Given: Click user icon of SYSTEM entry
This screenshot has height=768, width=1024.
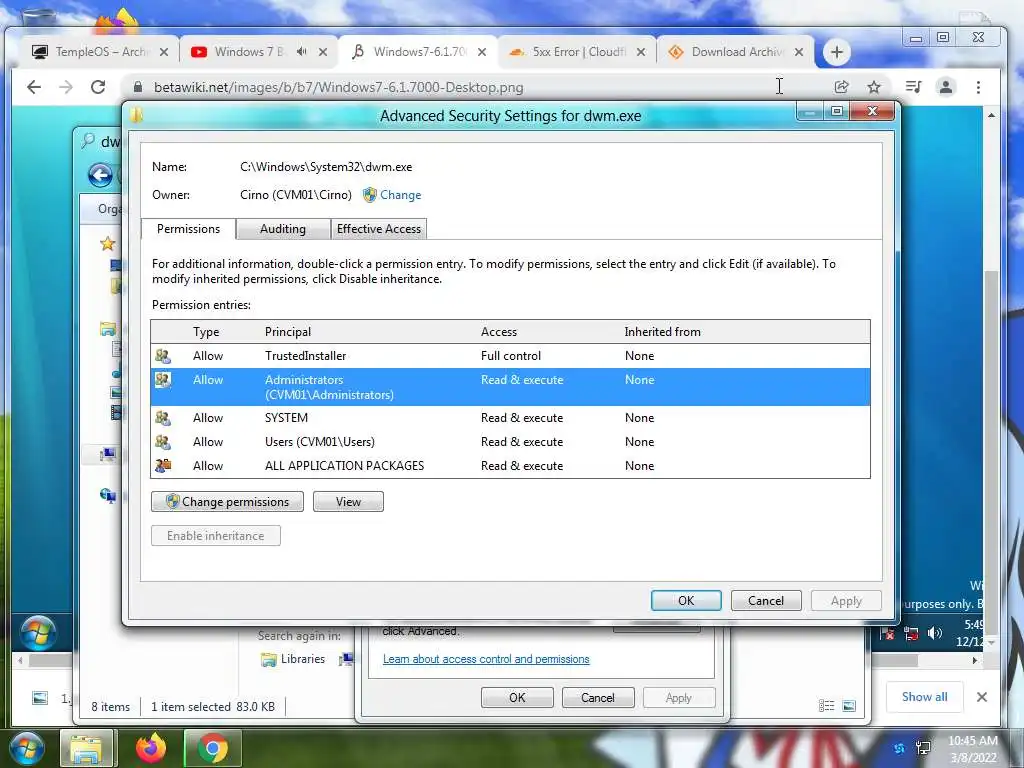Looking at the screenshot, I should [x=163, y=418].
